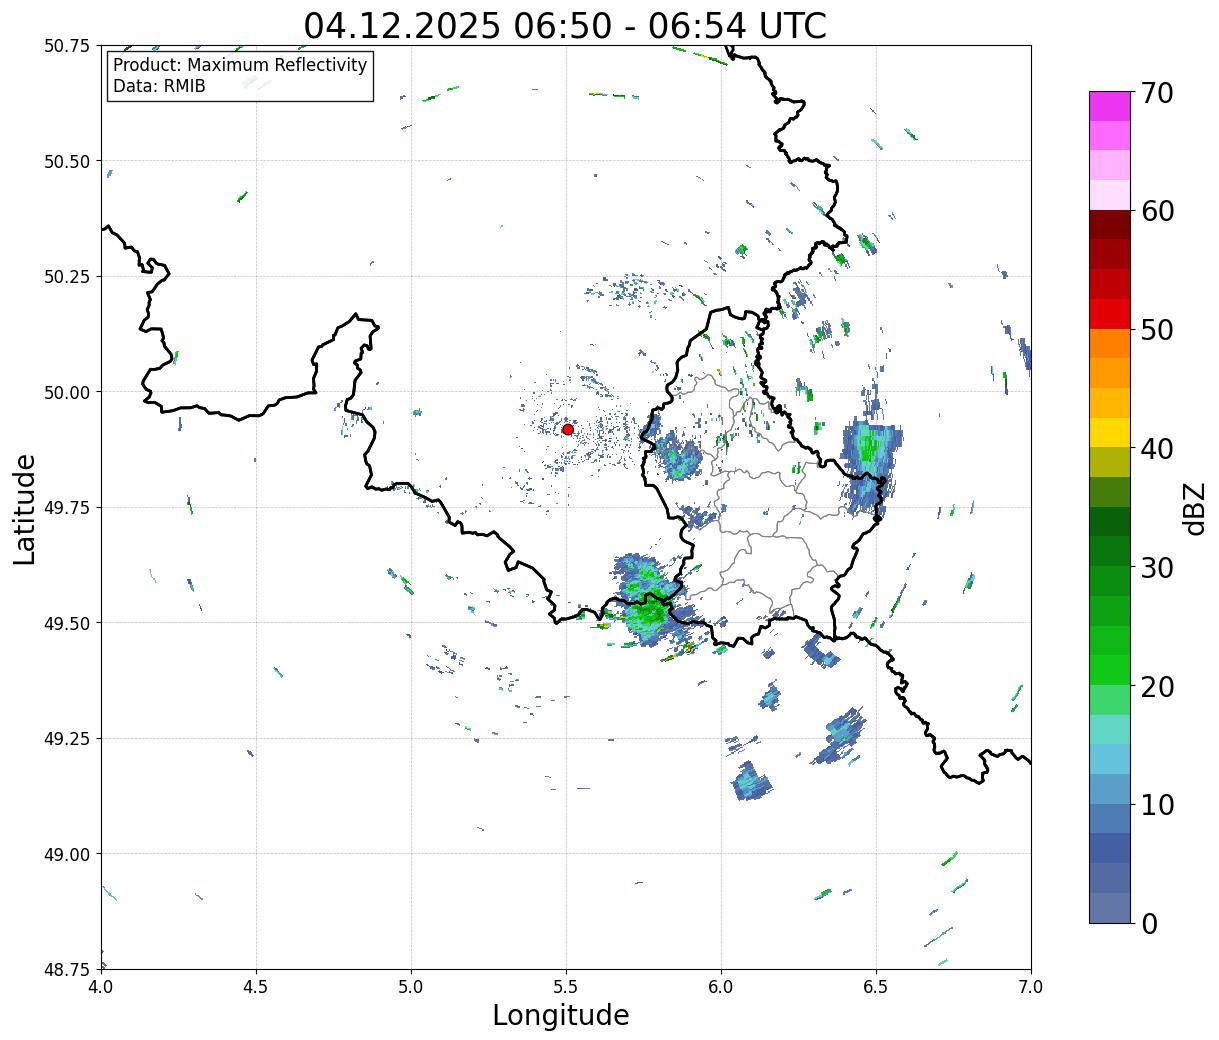Click the "Data: RMIB" legend line
Viewport: 1219px width, 1040px height.
159,87
